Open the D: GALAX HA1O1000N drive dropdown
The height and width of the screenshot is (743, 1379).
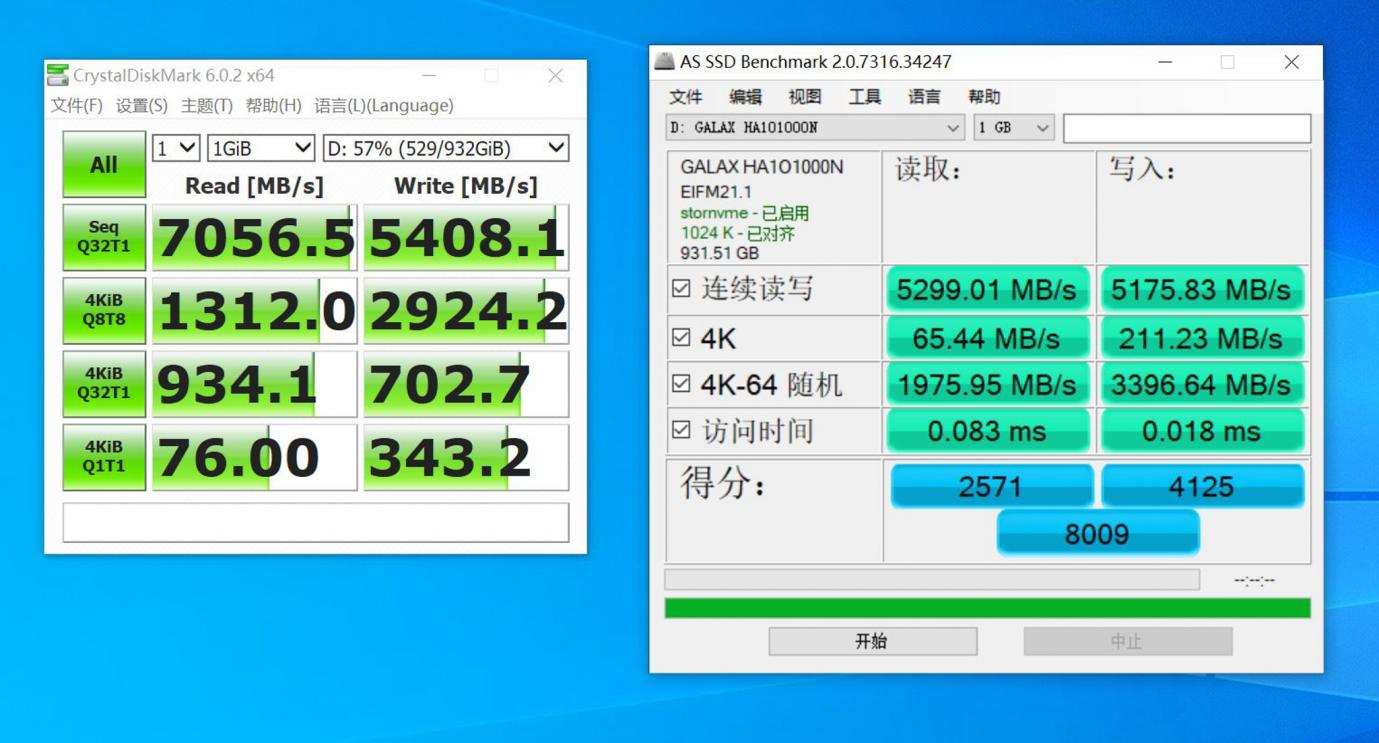point(816,128)
